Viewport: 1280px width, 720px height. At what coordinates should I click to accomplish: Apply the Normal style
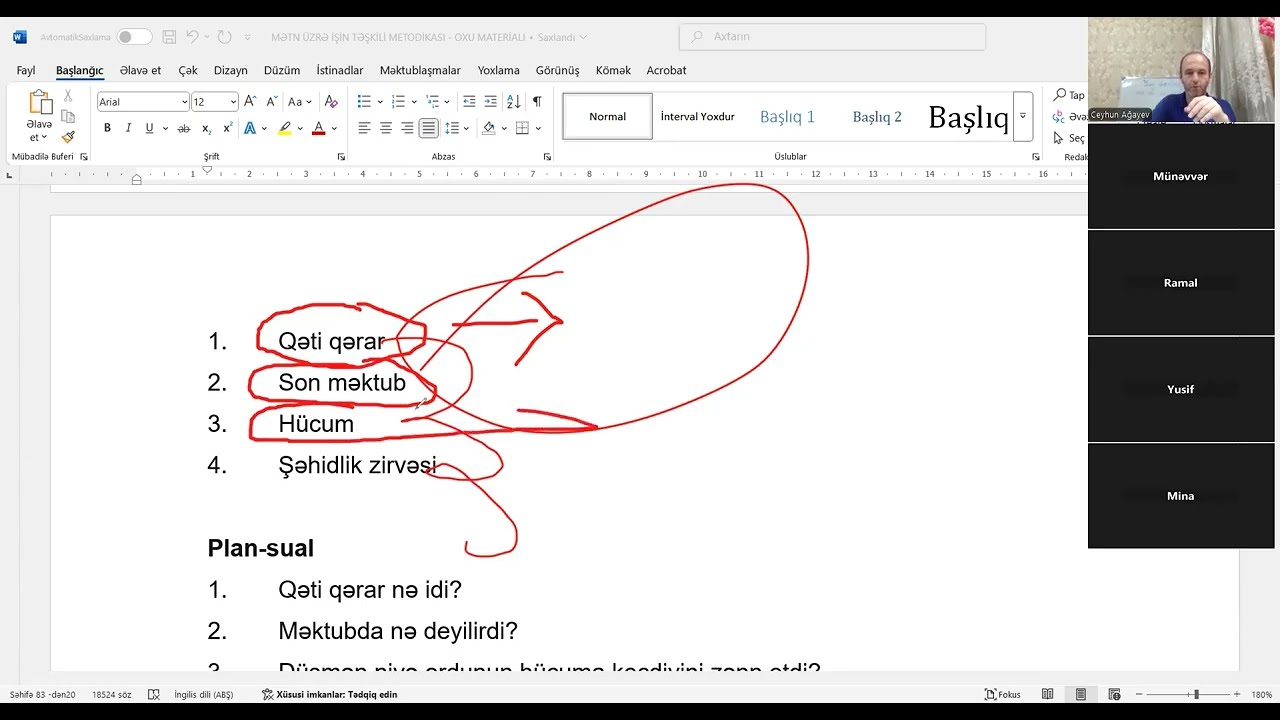pyautogui.click(x=607, y=116)
